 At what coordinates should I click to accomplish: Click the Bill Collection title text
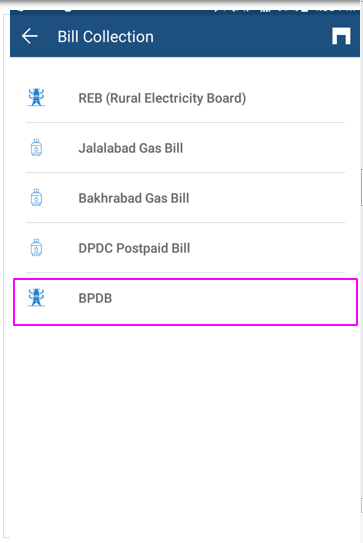click(105, 37)
